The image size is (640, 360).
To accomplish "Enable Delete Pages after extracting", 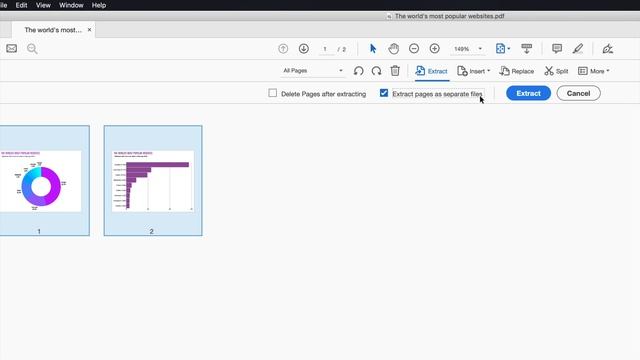I will 273,93.
